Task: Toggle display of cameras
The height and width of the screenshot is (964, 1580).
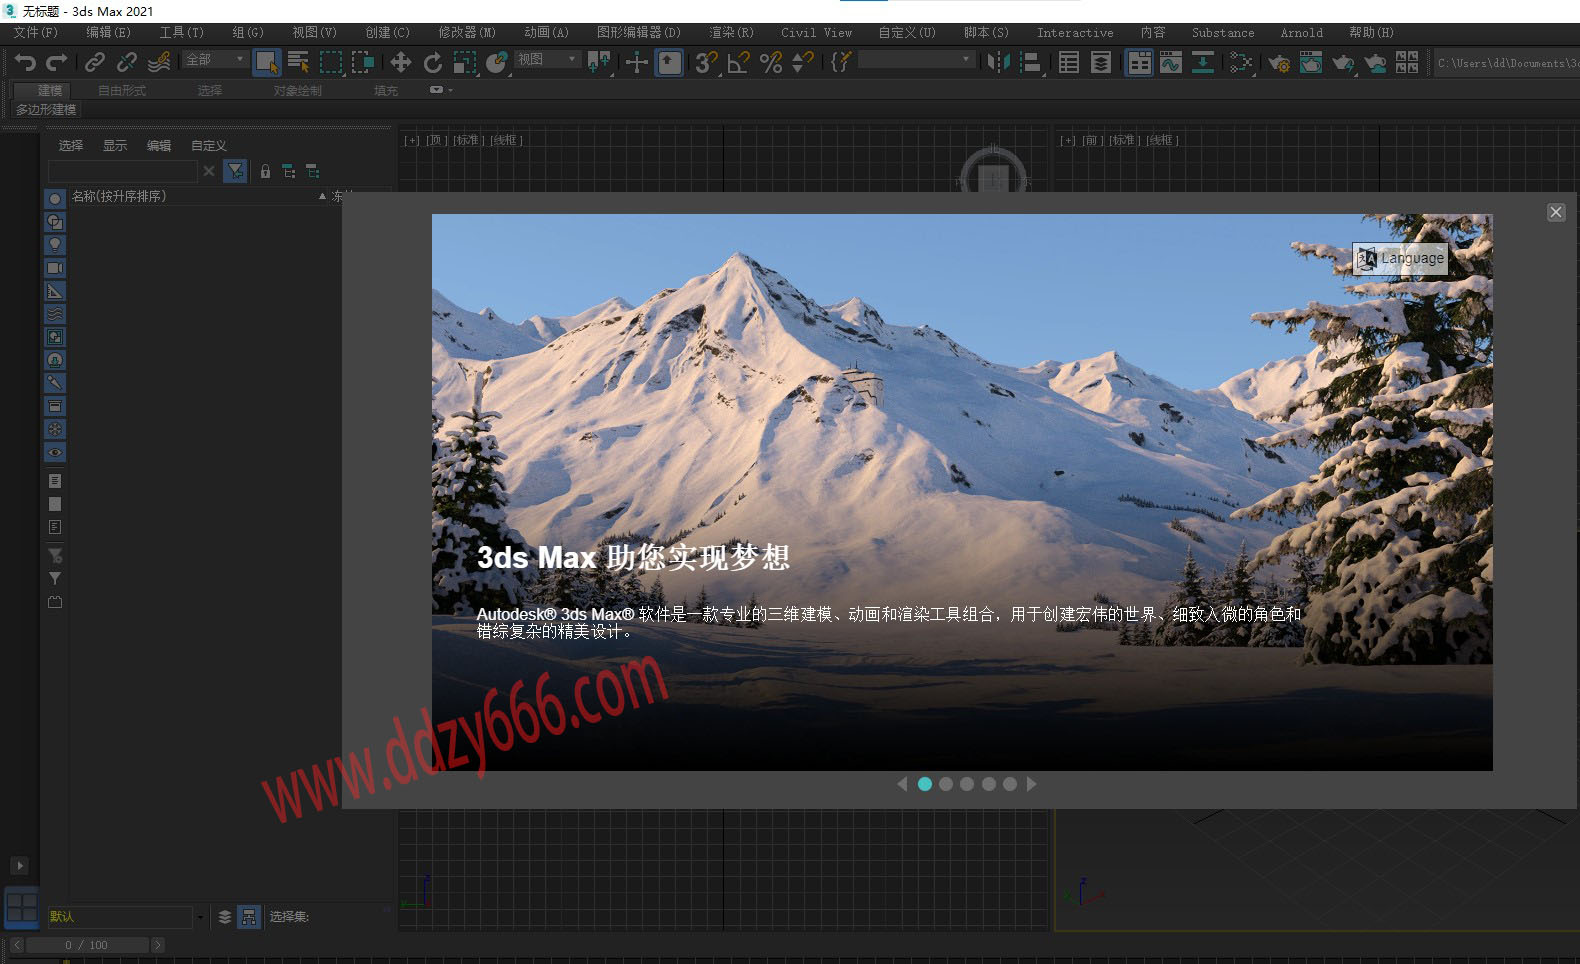Action: pyautogui.click(x=55, y=268)
